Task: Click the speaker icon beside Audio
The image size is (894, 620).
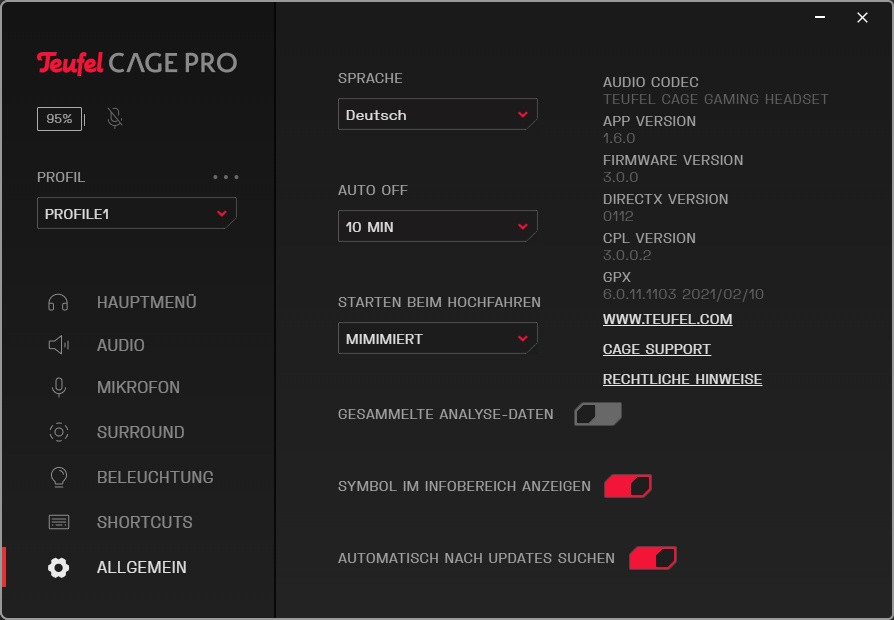Action: (x=58, y=345)
